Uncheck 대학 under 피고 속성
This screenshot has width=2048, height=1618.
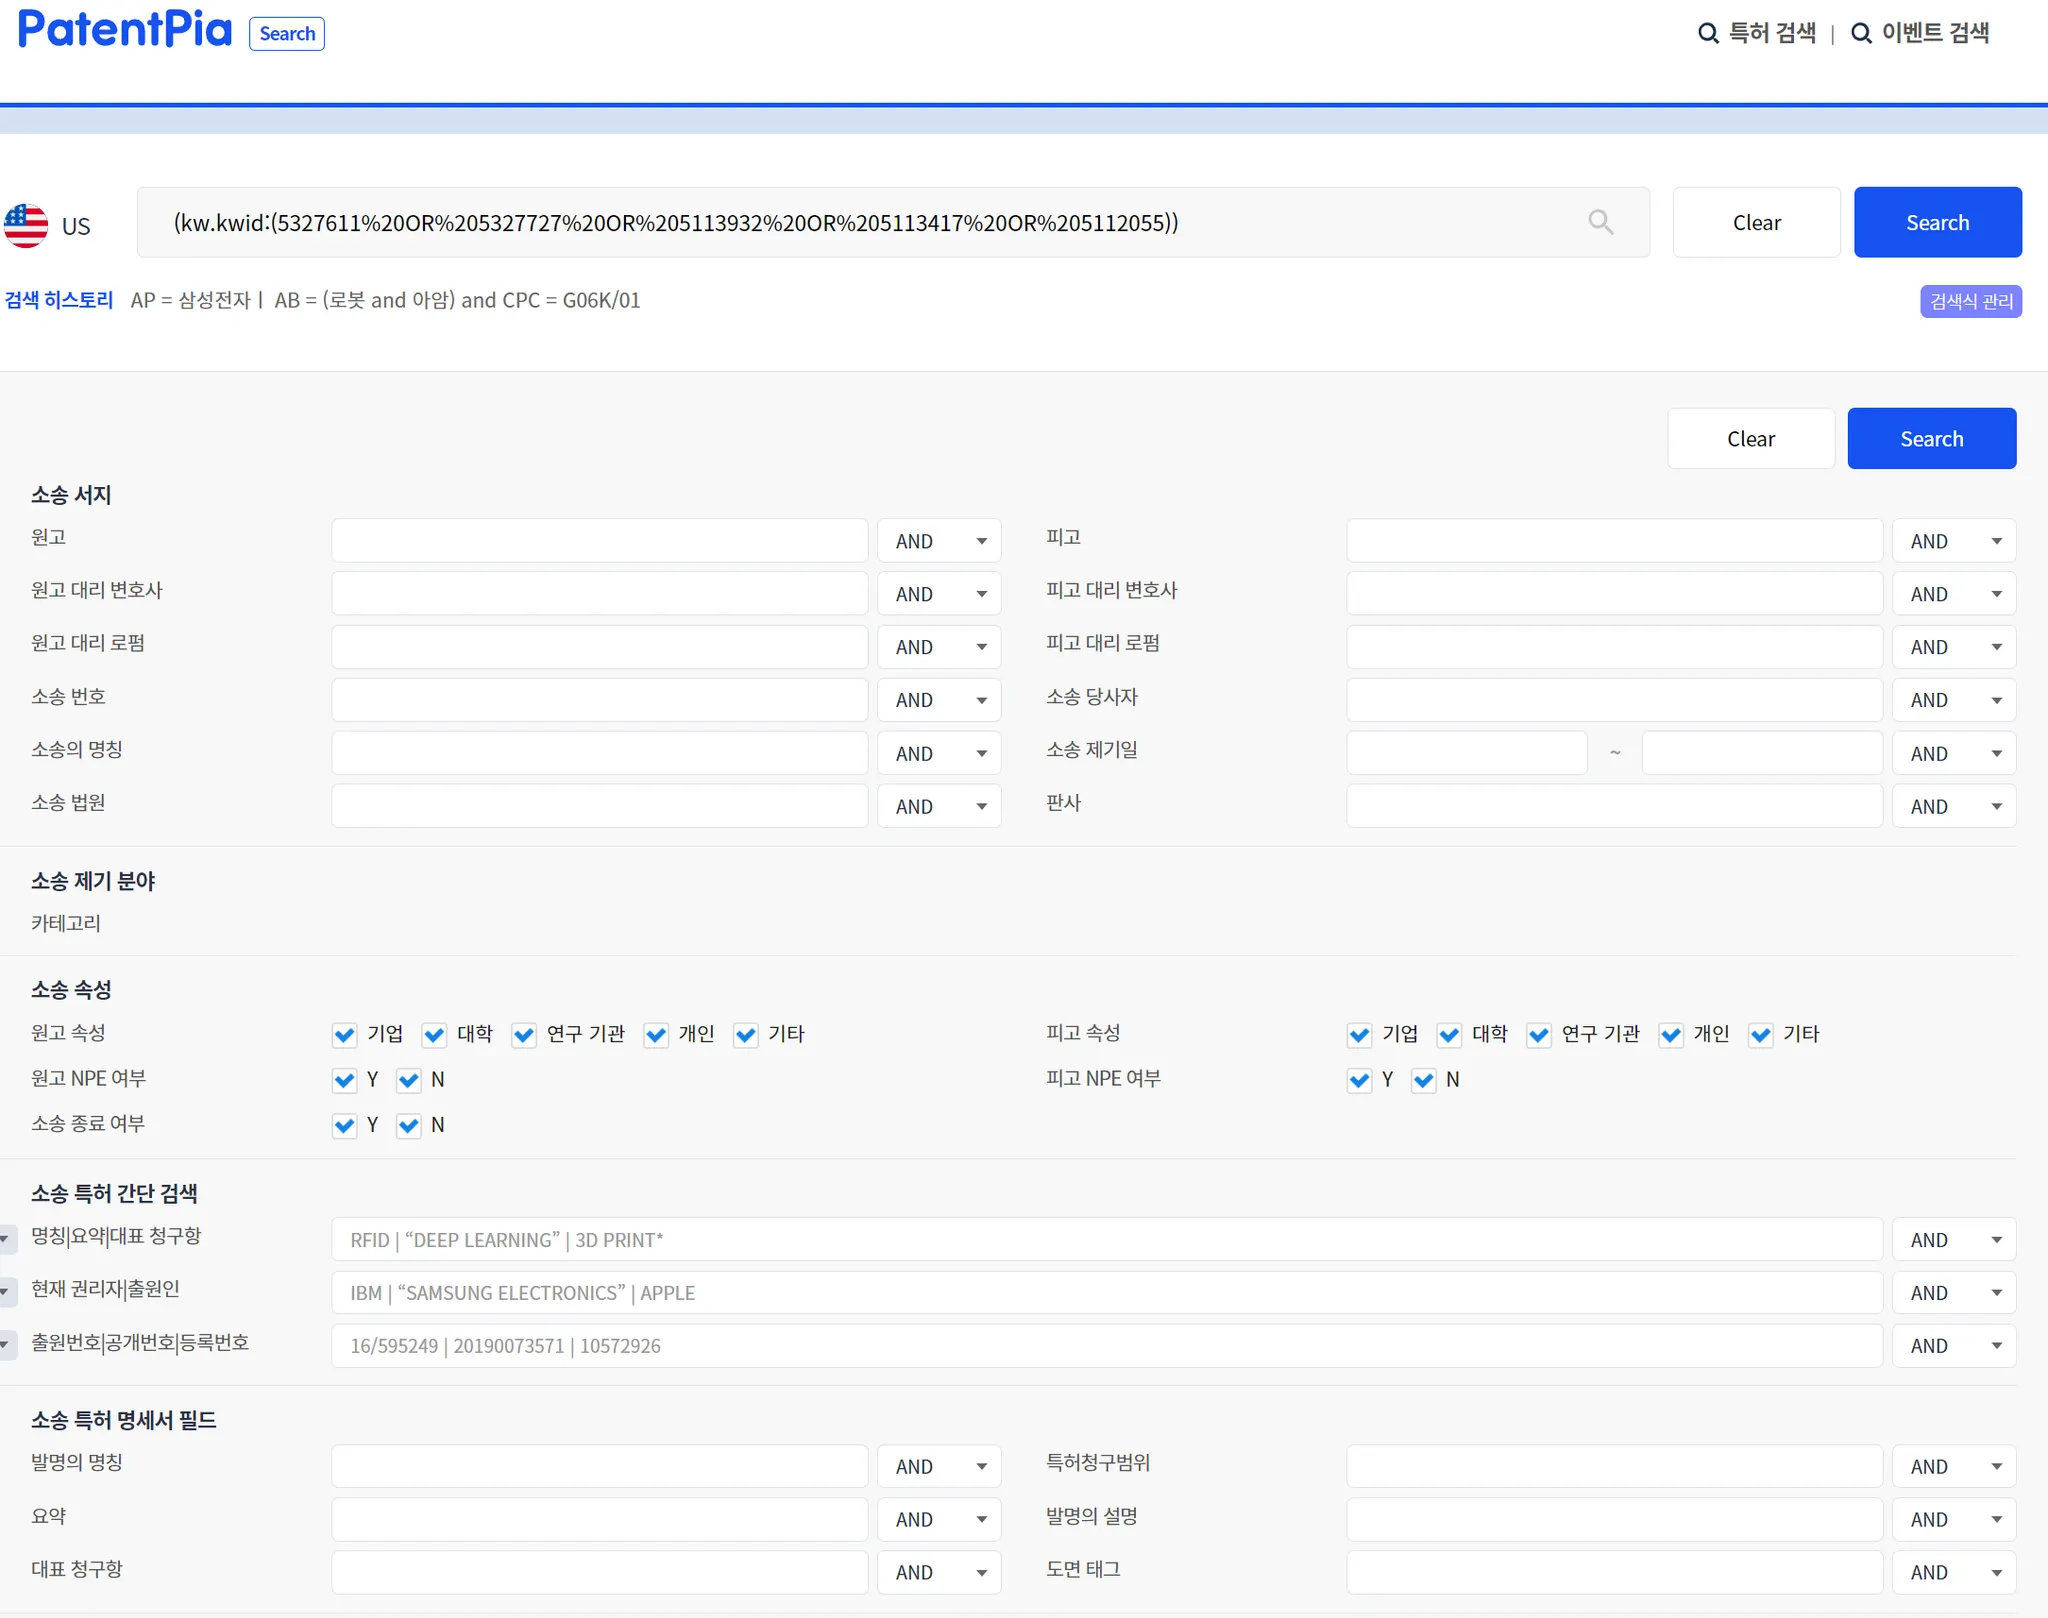1449,1035
